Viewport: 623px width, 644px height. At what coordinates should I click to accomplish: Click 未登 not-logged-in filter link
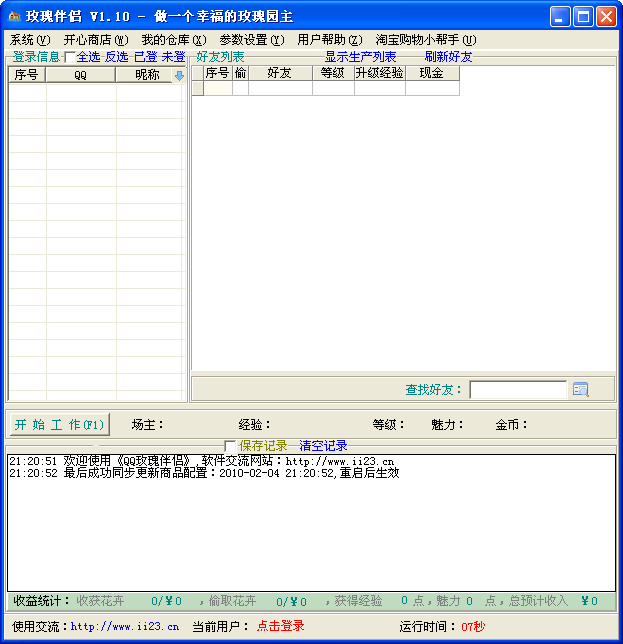click(174, 57)
